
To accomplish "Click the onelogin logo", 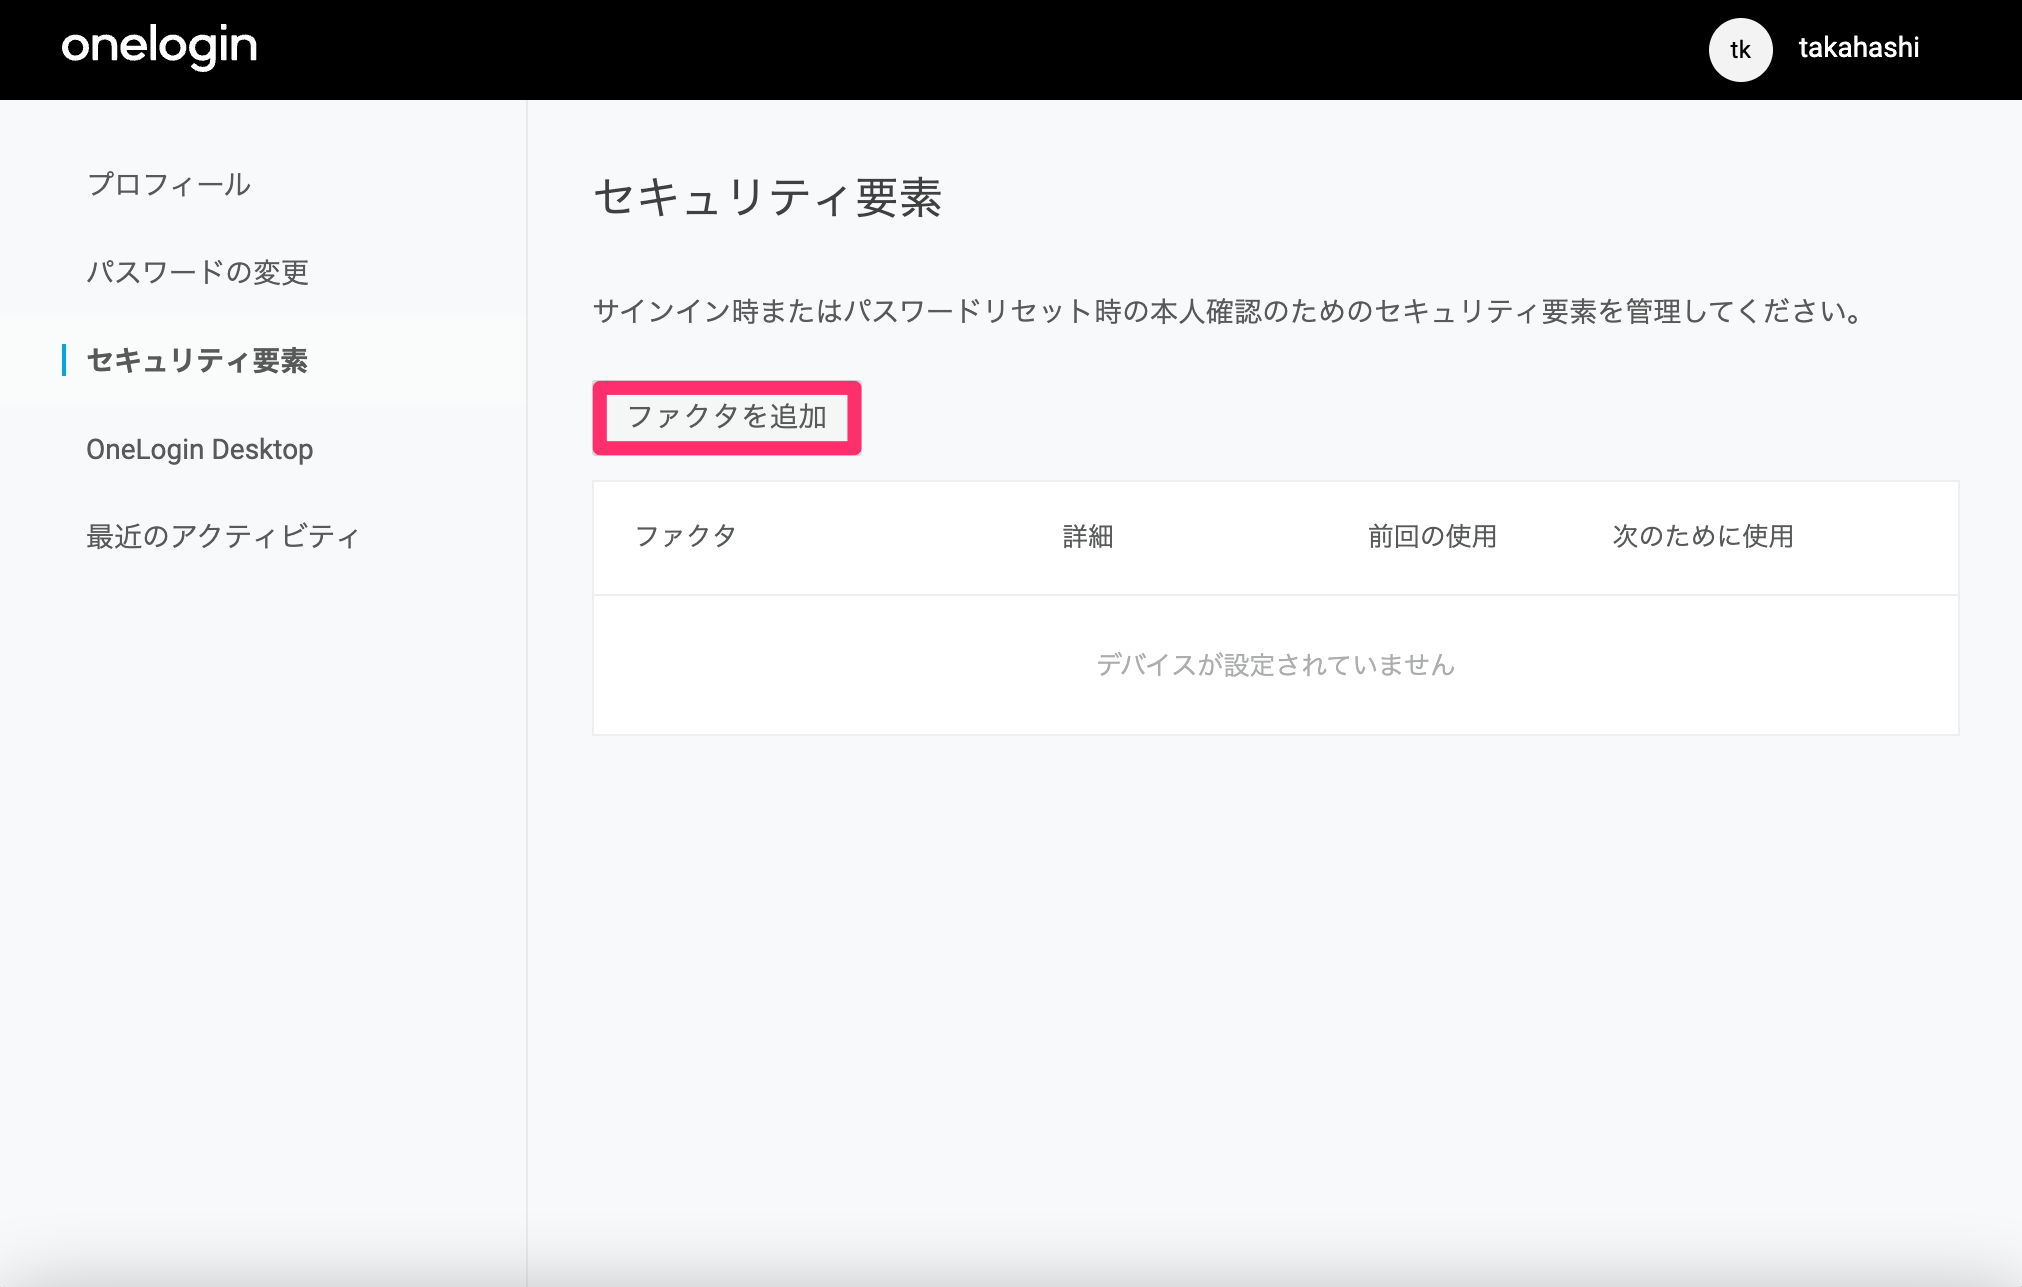I will [x=159, y=47].
